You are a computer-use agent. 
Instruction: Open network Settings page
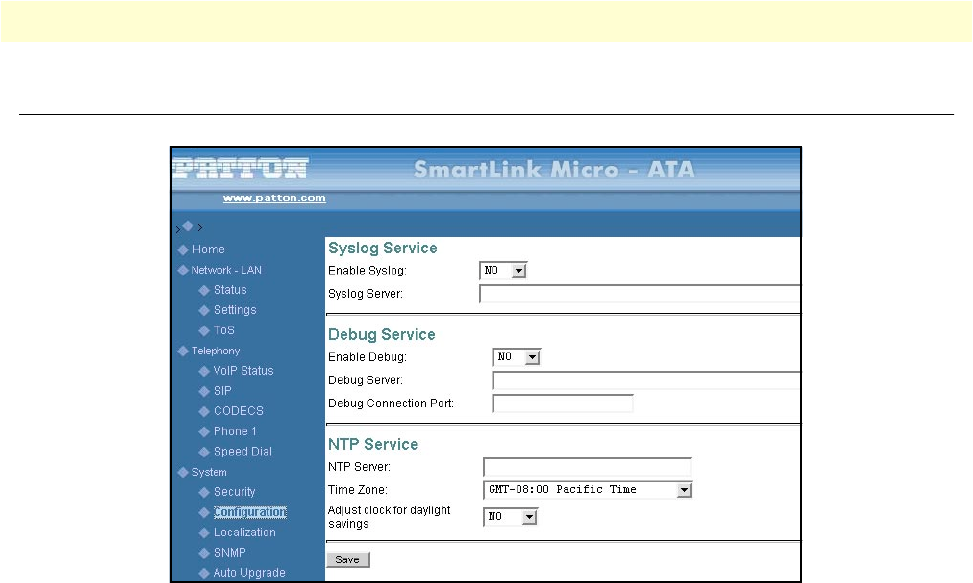click(x=235, y=310)
